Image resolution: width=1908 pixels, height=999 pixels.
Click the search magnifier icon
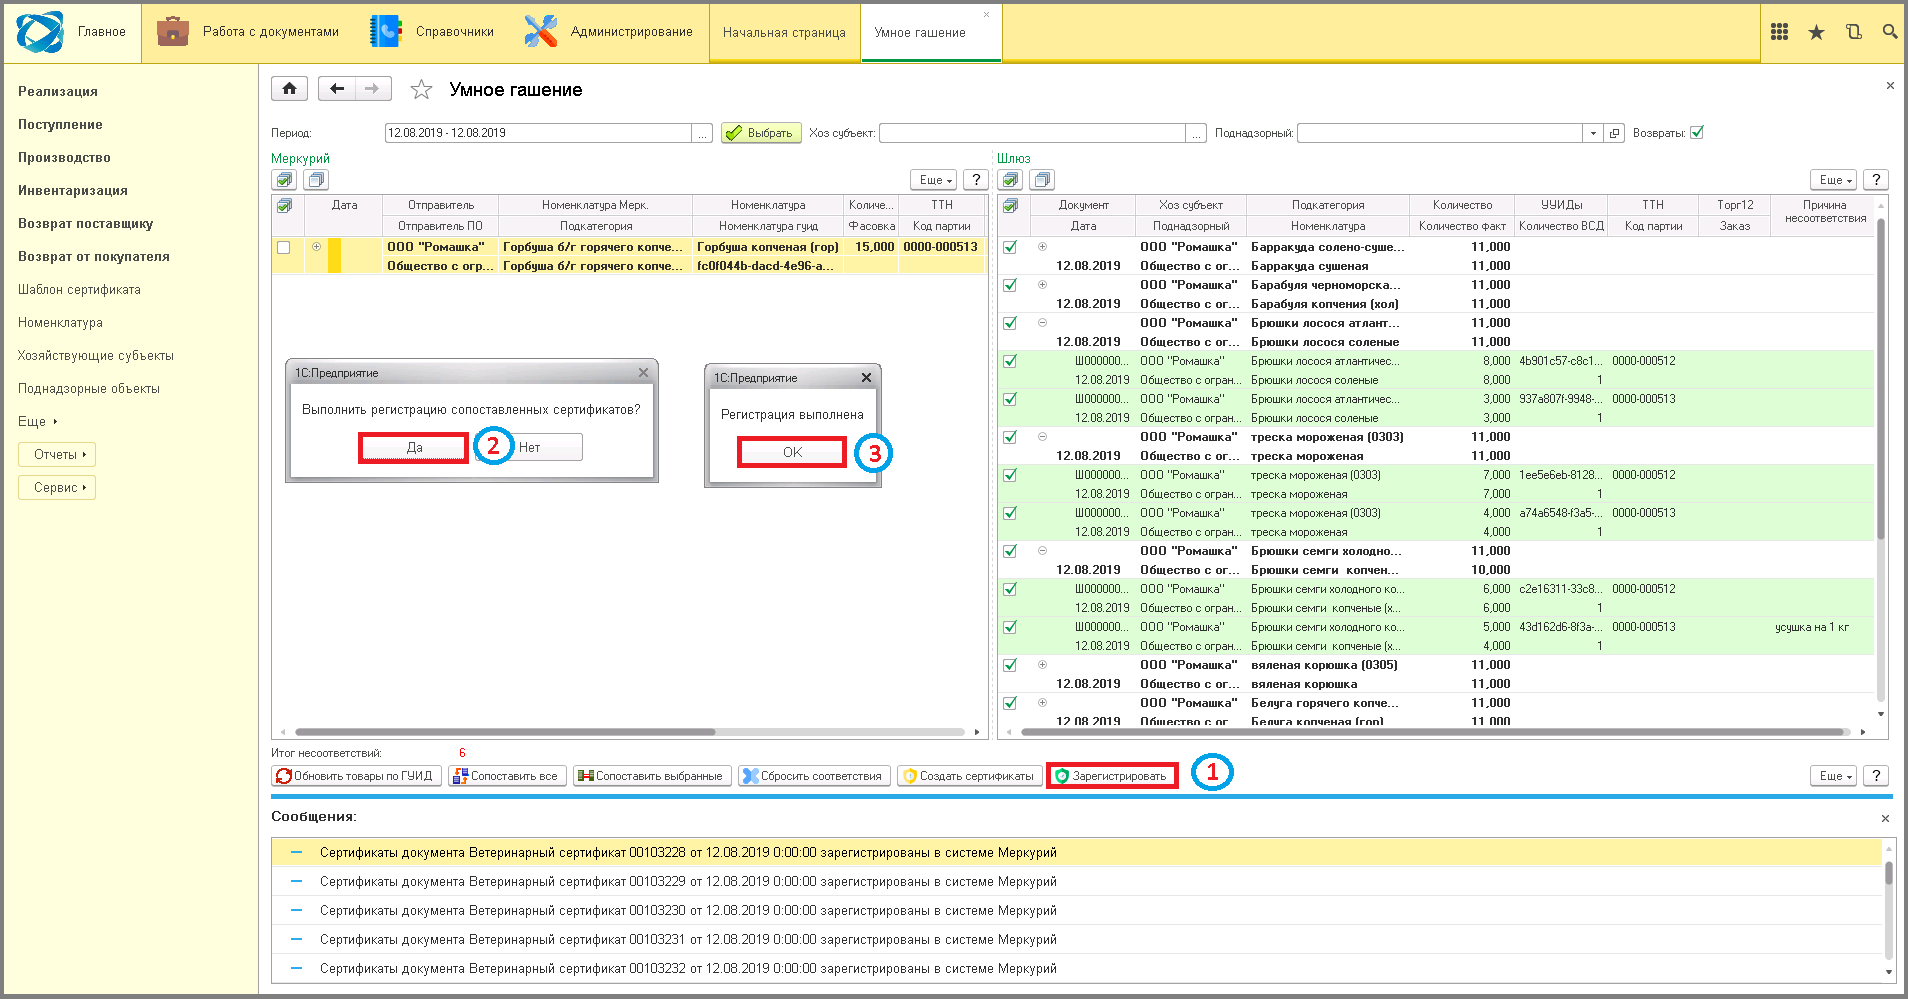tap(1889, 32)
